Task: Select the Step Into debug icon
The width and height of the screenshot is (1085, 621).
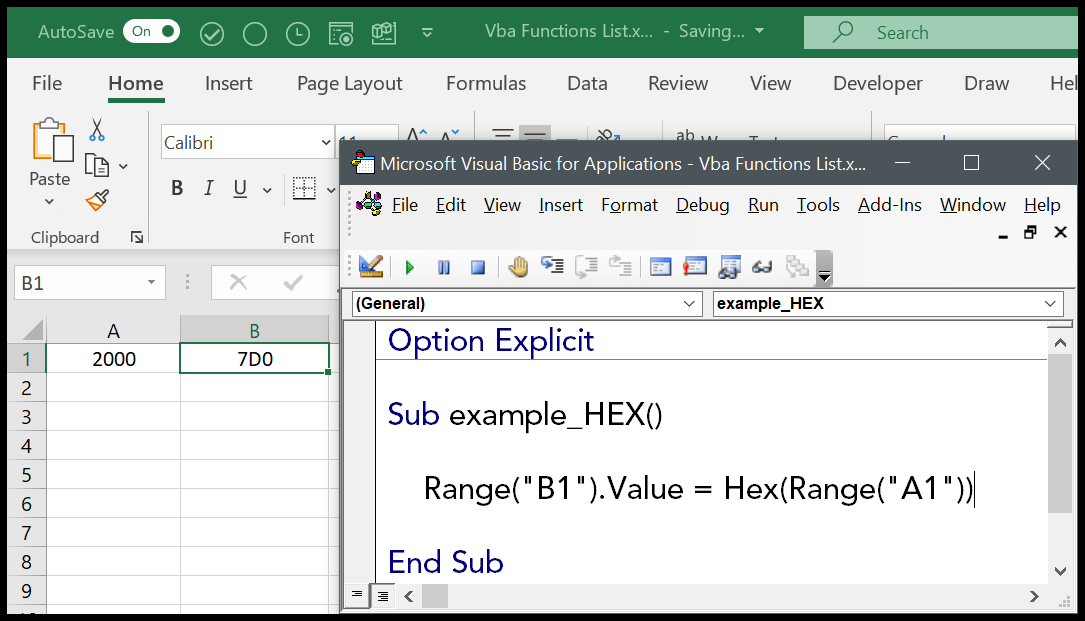Action: click(x=551, y=267)
